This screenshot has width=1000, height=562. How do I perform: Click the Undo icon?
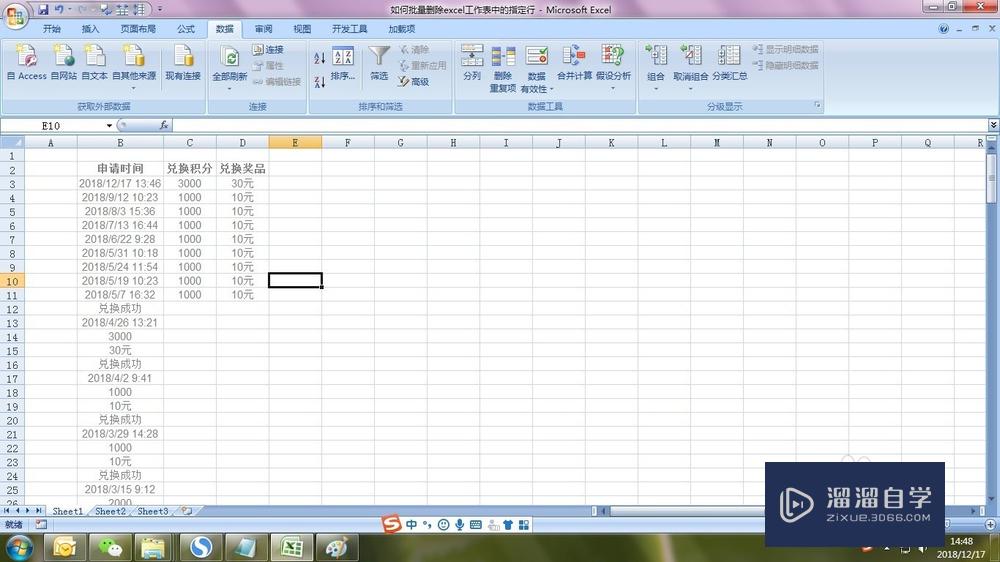click(59, 10)
